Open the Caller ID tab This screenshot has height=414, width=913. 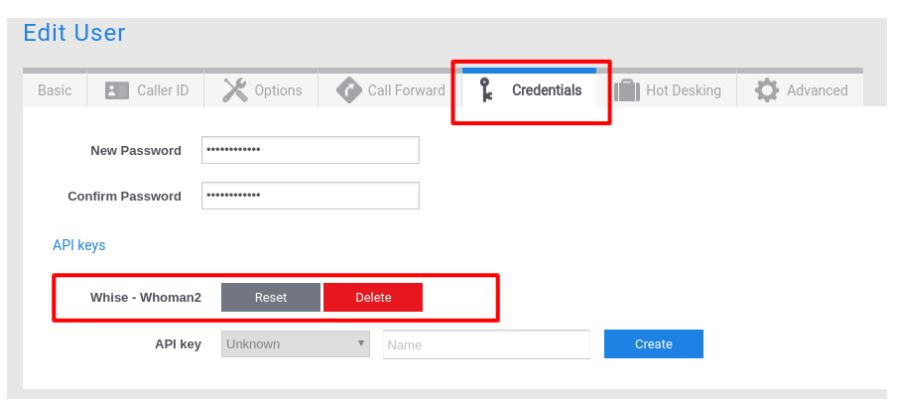pos(161,91)
